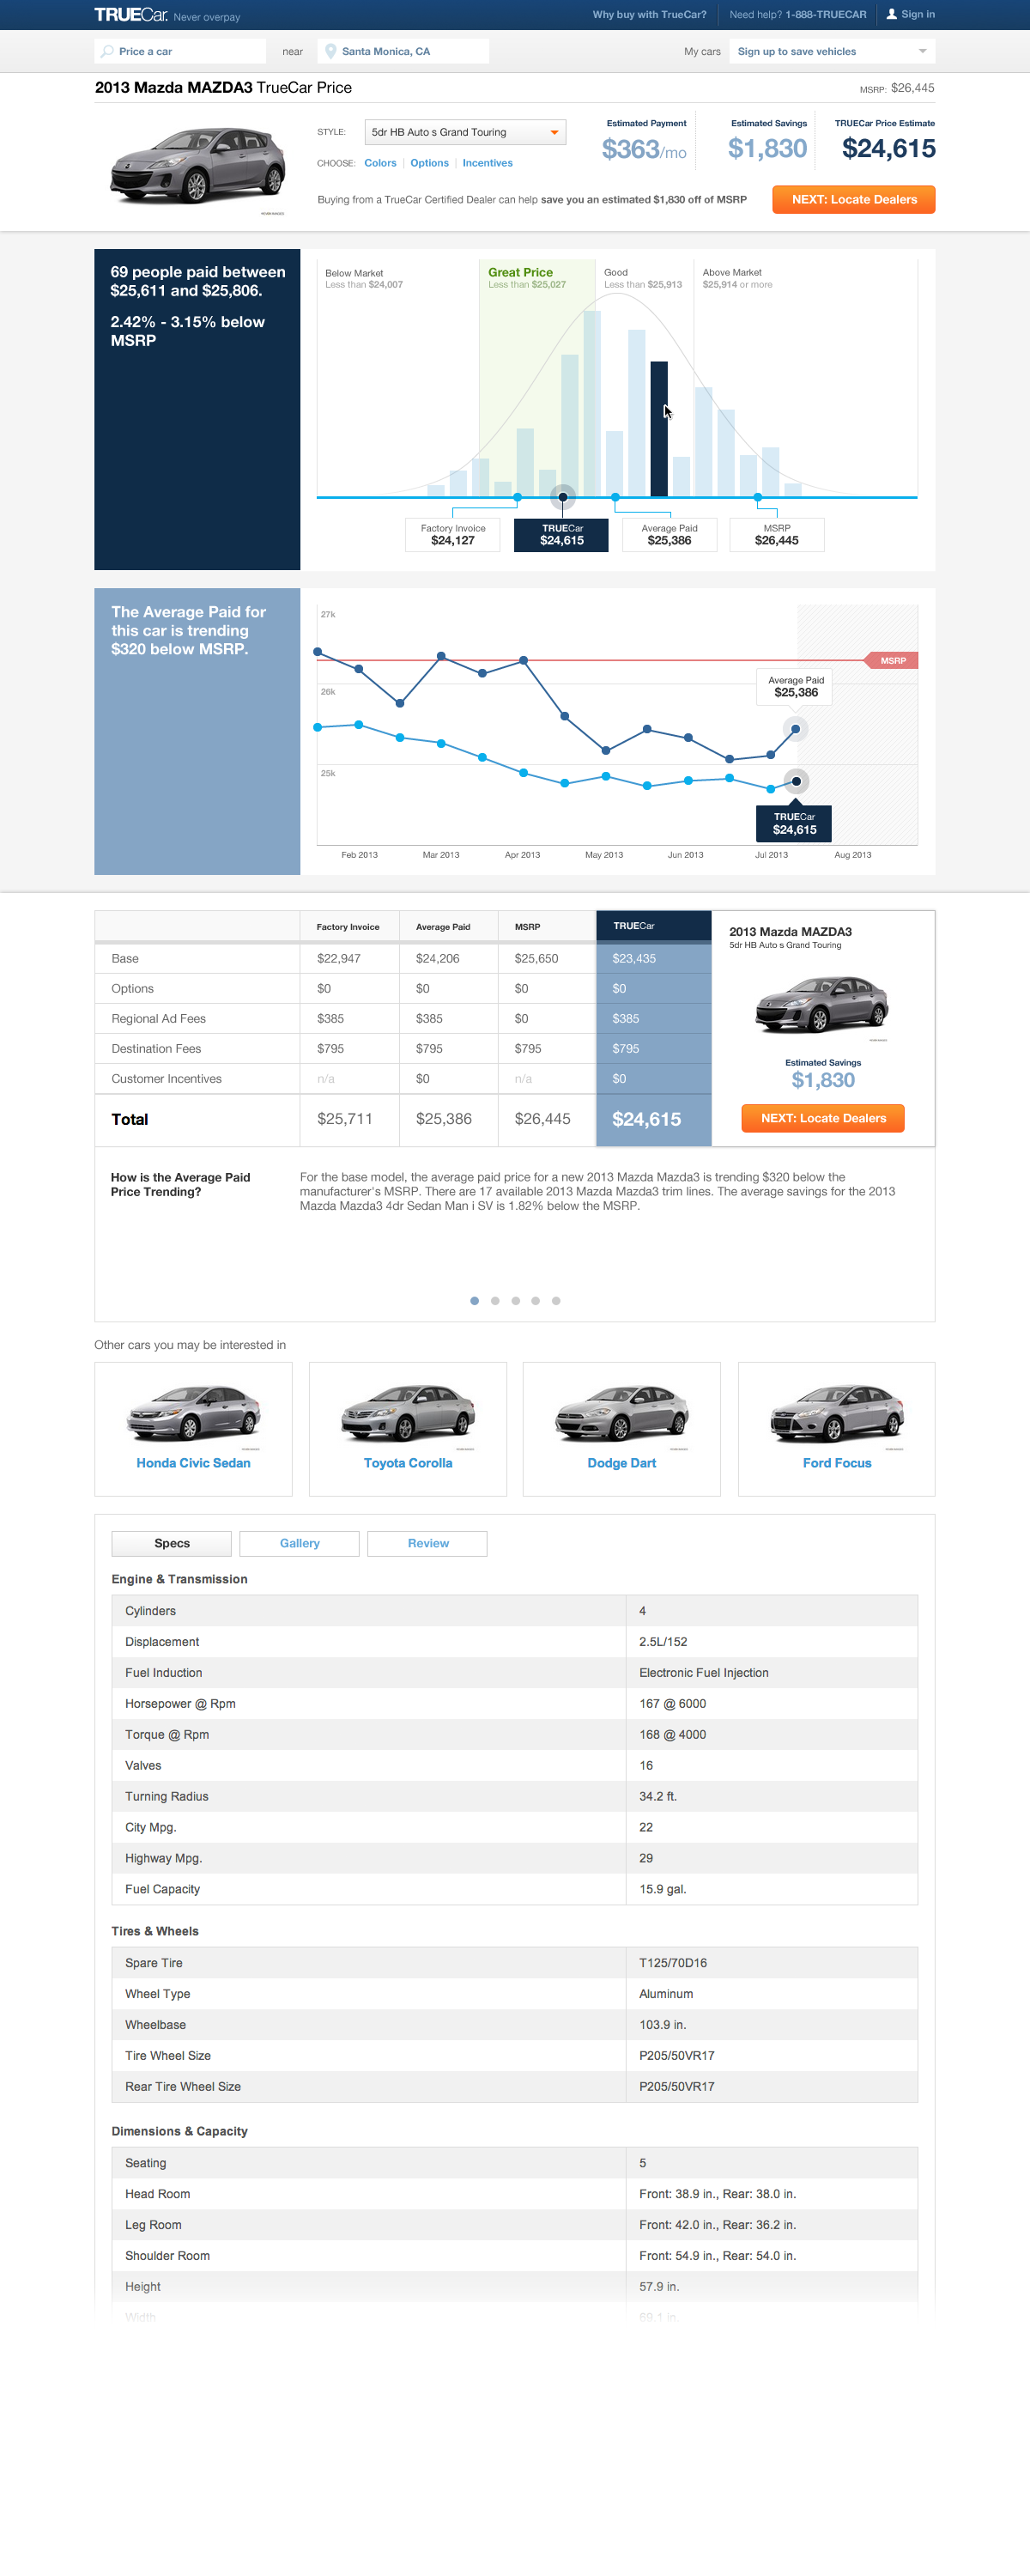This screenshot has width=1030, height=2576.
Task: Open Ford Focus car card
Action: click(x=837, y=1428)
